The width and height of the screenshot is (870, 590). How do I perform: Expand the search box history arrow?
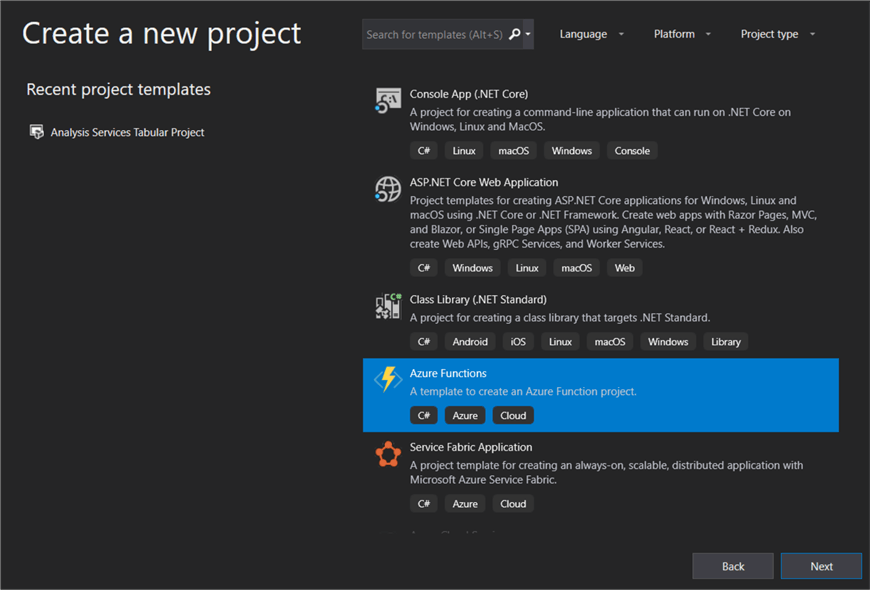[527, 33]
